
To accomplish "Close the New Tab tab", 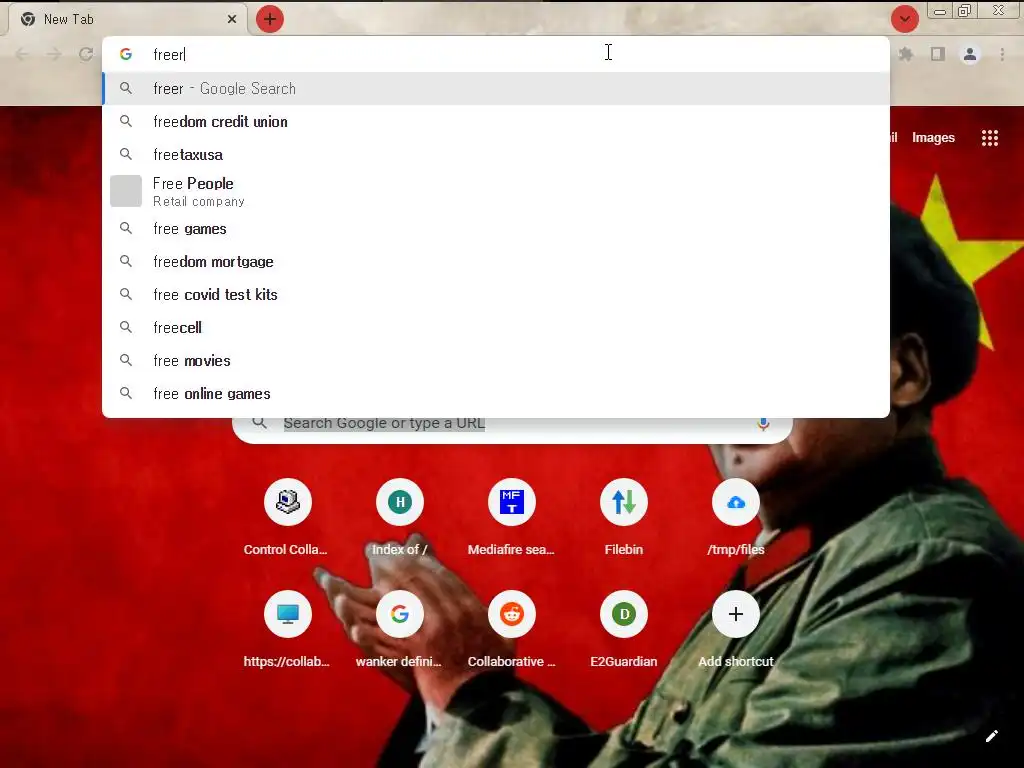I will coord(232,19).
